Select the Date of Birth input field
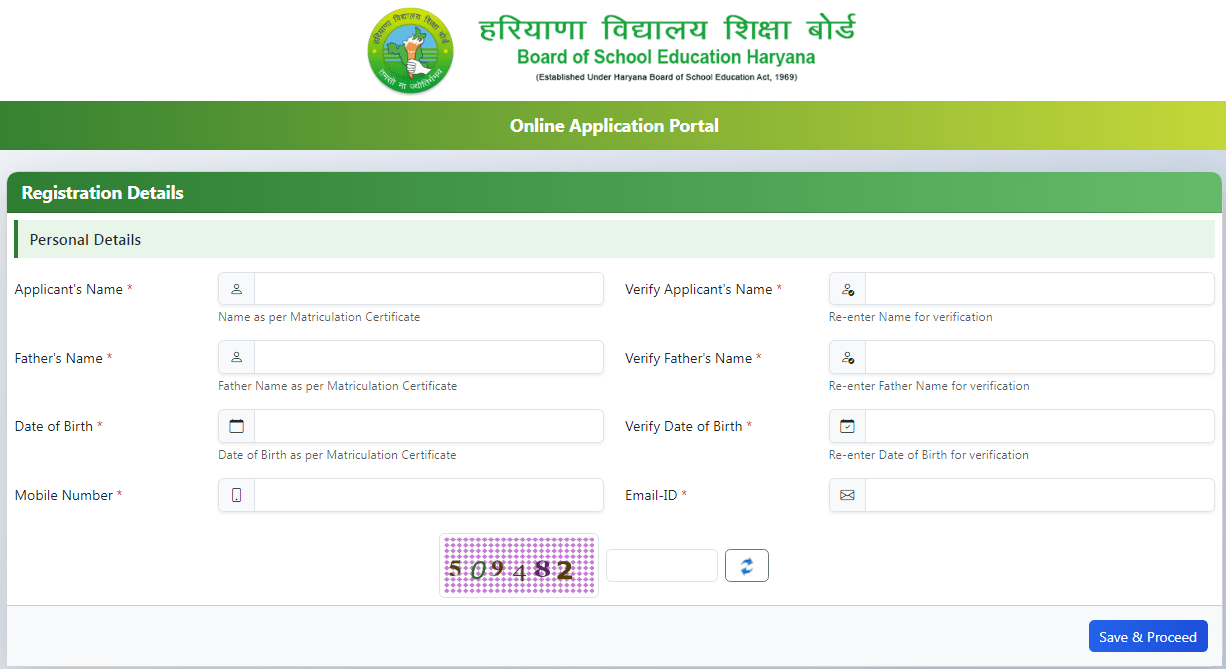This screenshot has height=669, width=1226. click(430, 425)
